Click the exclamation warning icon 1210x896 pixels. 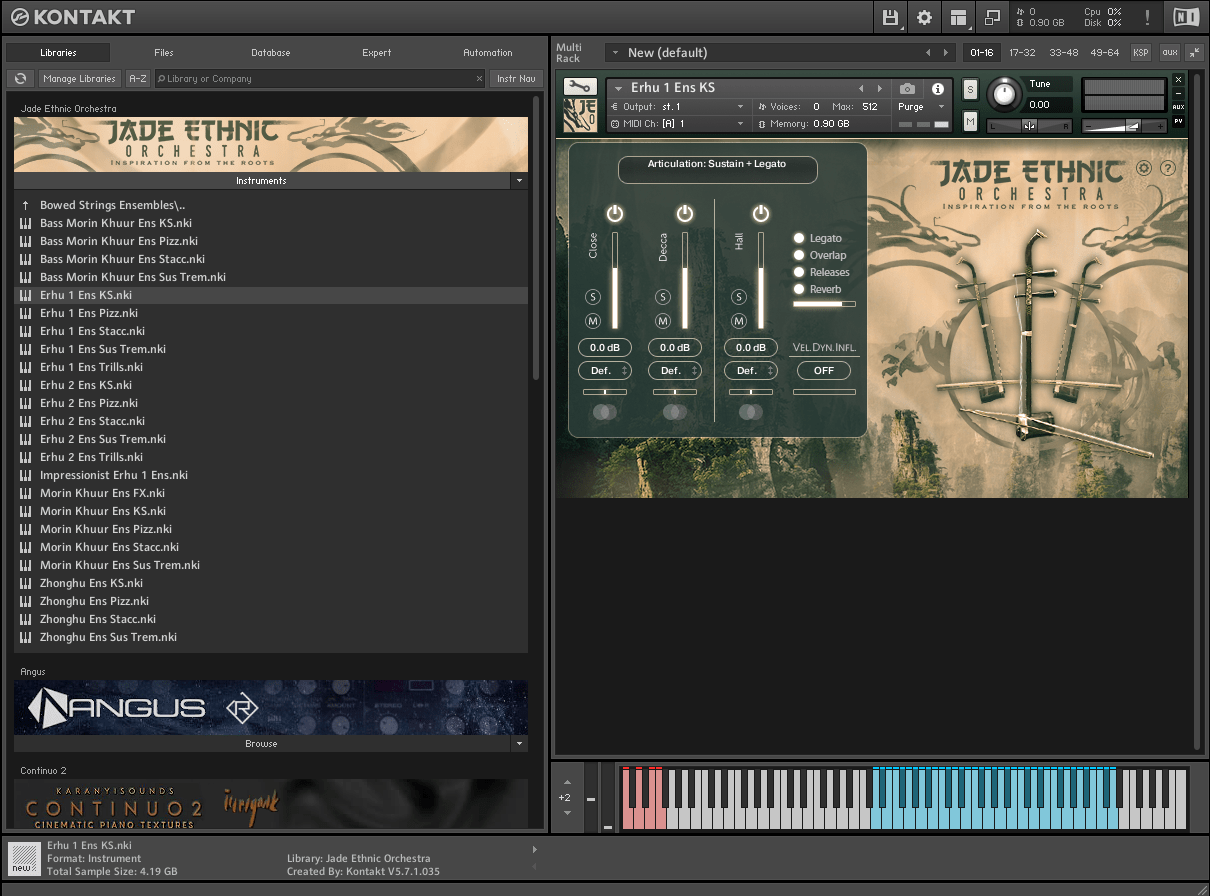[1147, 17]
